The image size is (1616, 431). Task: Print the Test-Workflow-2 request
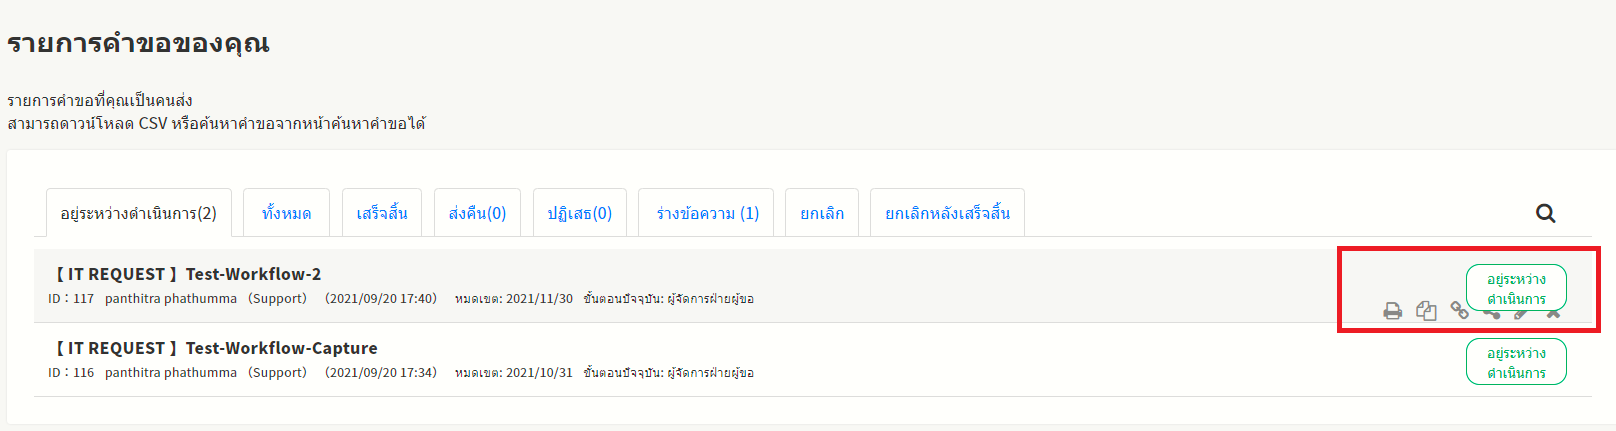click(1392, 311)
